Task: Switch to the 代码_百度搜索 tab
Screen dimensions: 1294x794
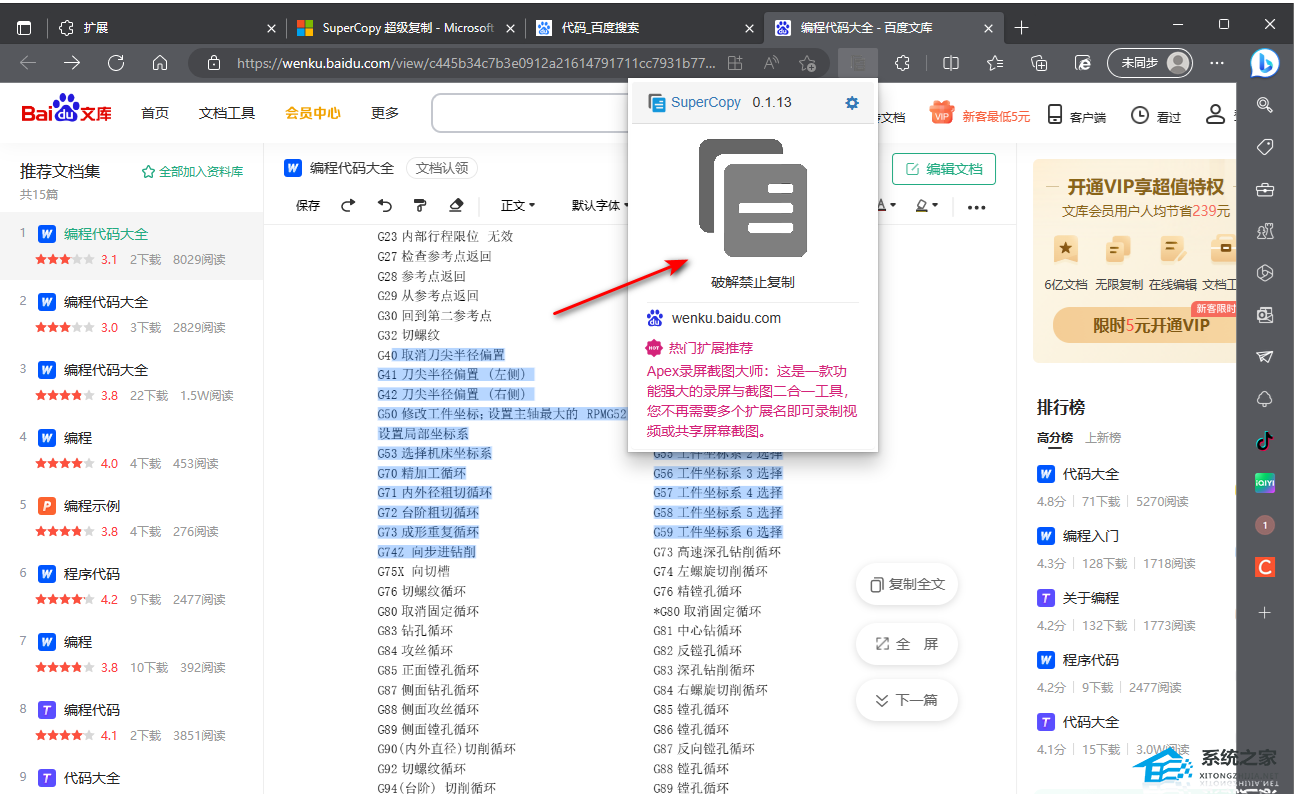Action: [644, 28]
